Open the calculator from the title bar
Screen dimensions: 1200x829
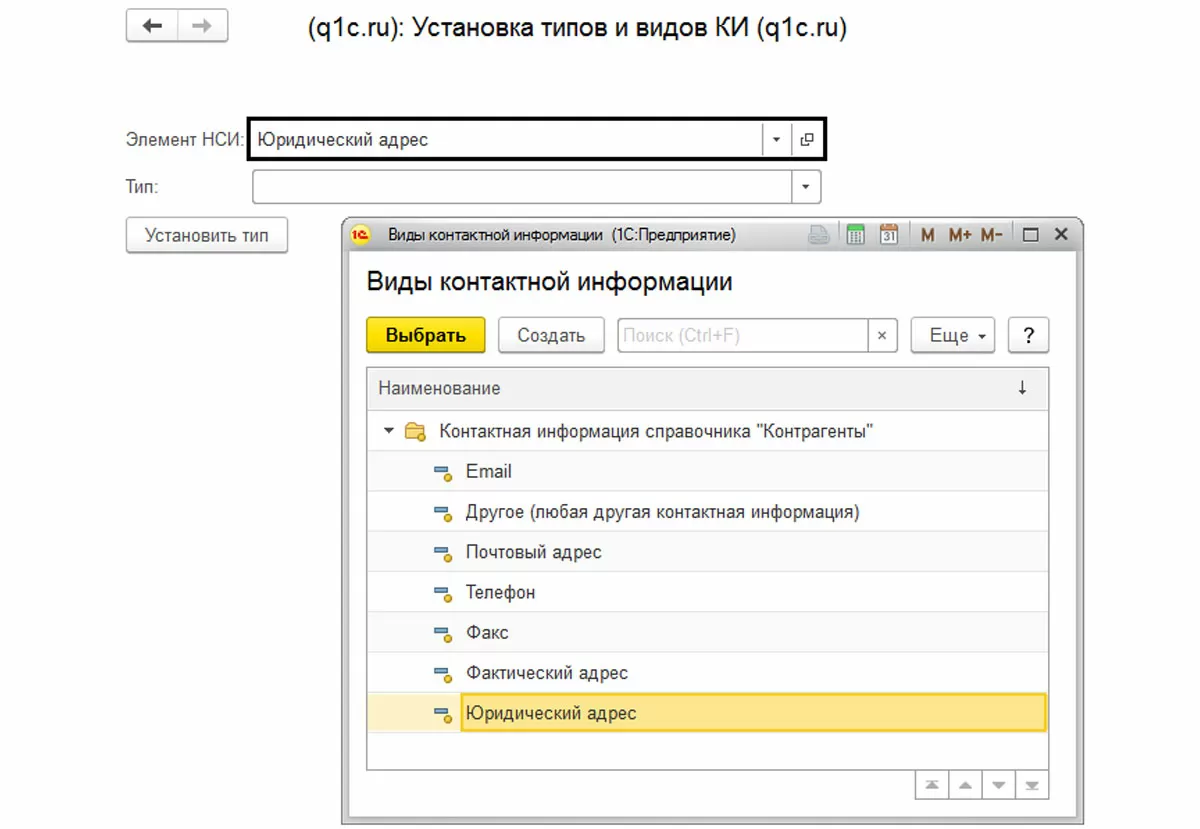click(855, 235)
